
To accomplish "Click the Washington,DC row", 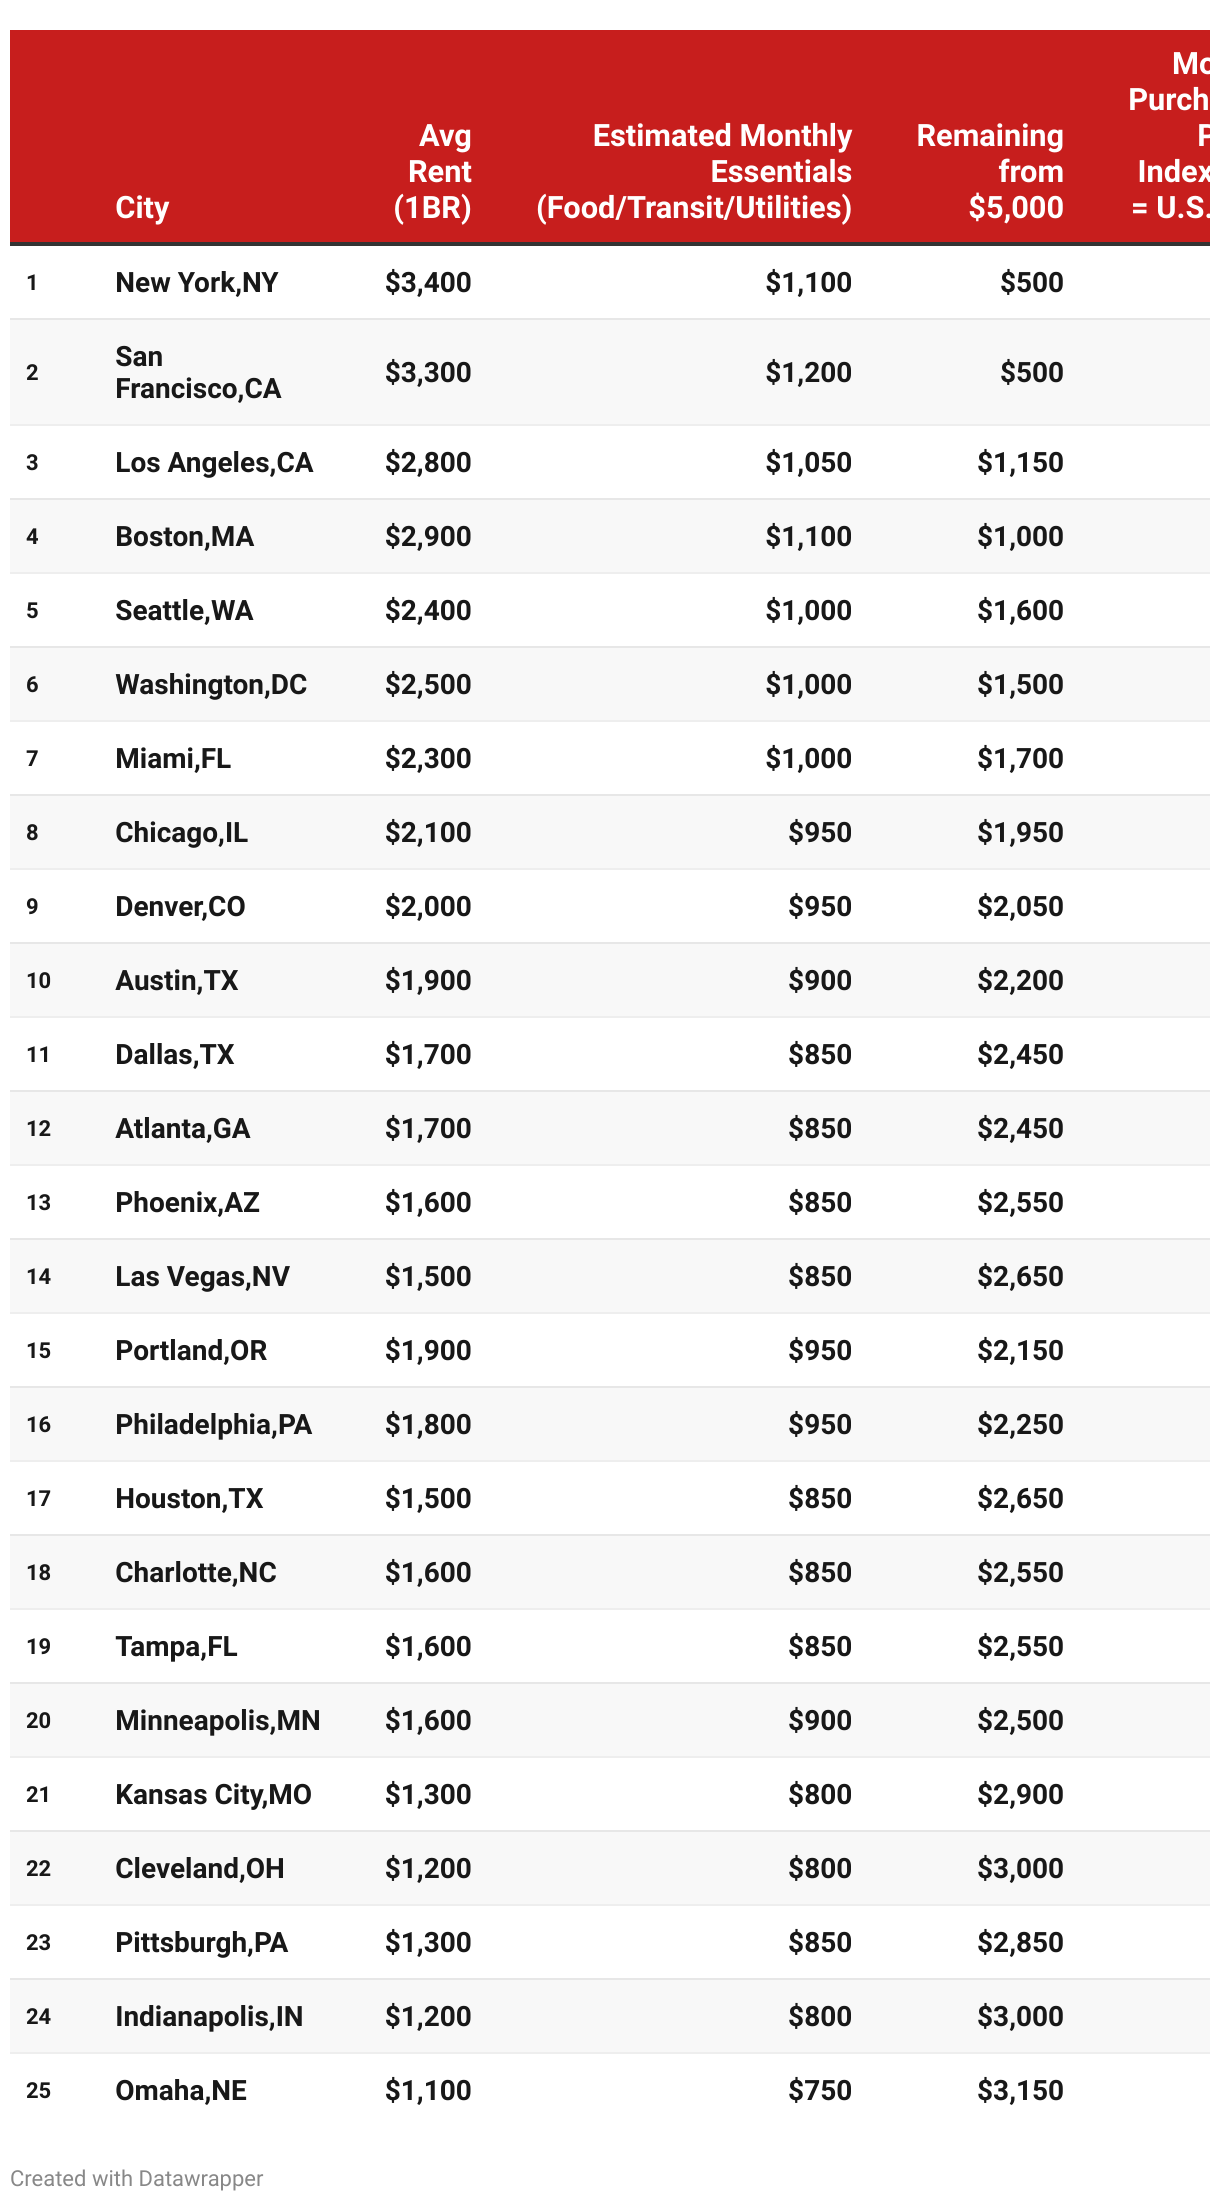I will (x=610, y=684).
